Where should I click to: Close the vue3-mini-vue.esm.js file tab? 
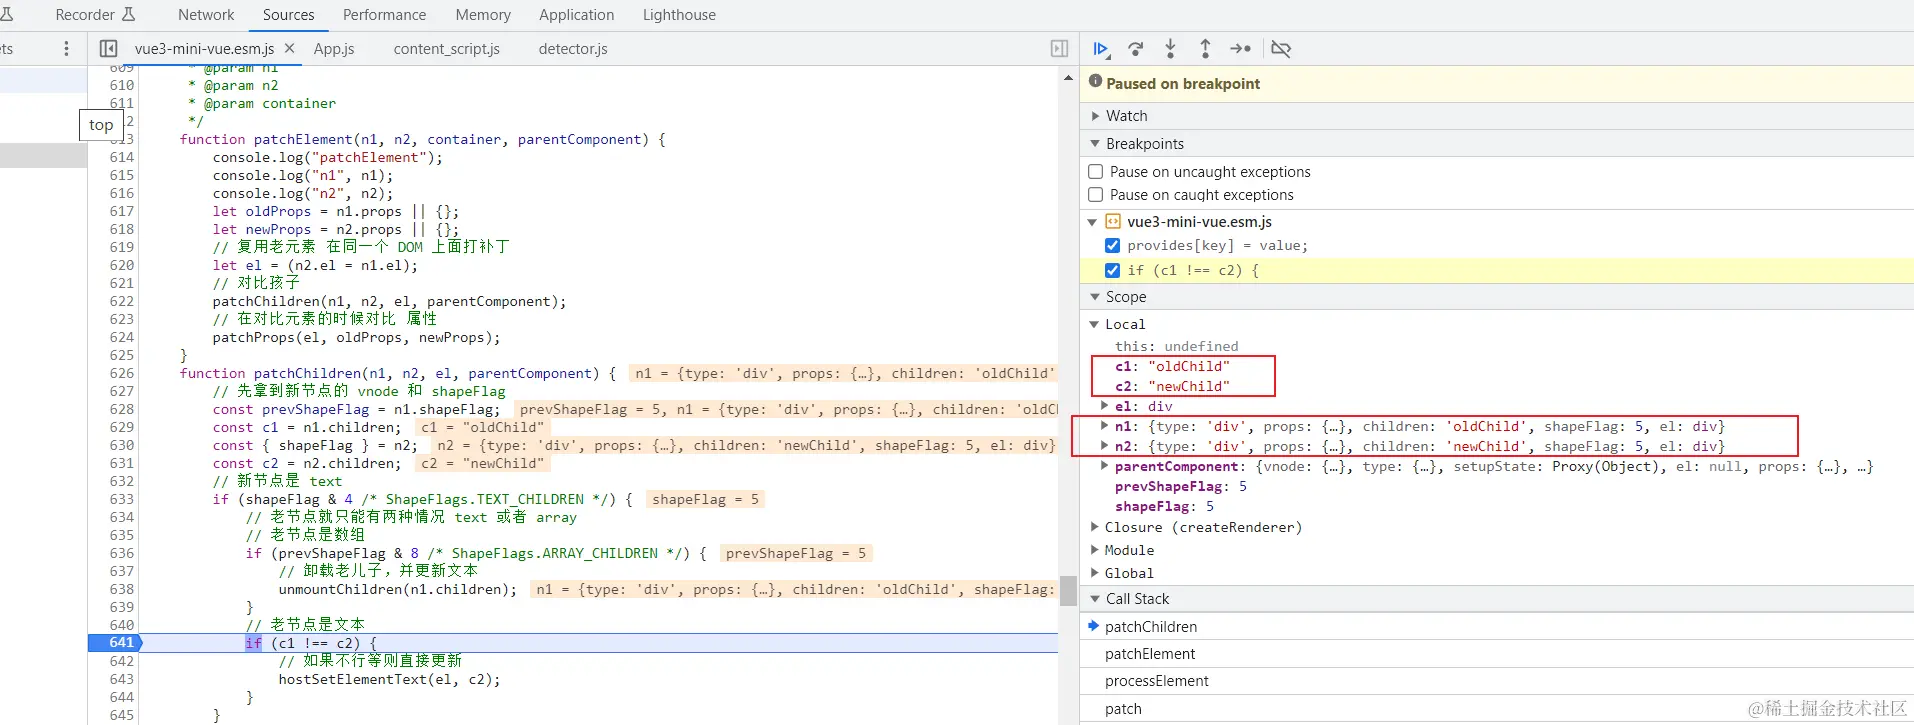tap(290, 48)
